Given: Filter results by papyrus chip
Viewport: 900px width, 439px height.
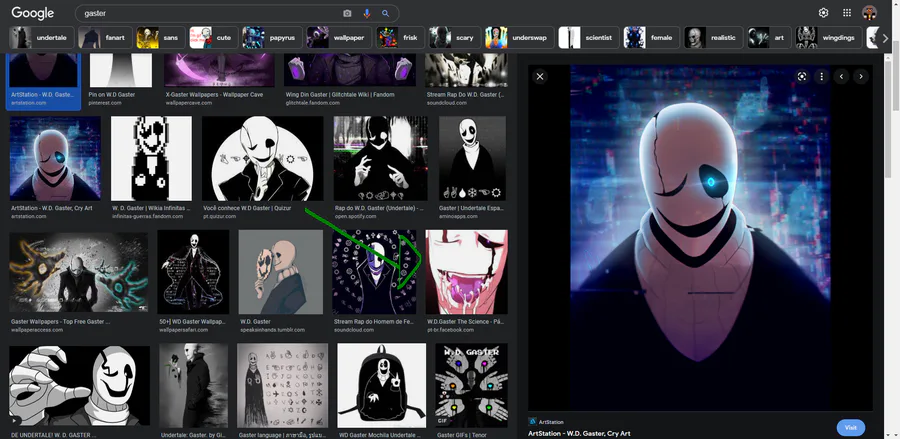Looking at the screenshot, I should (271, 38).
